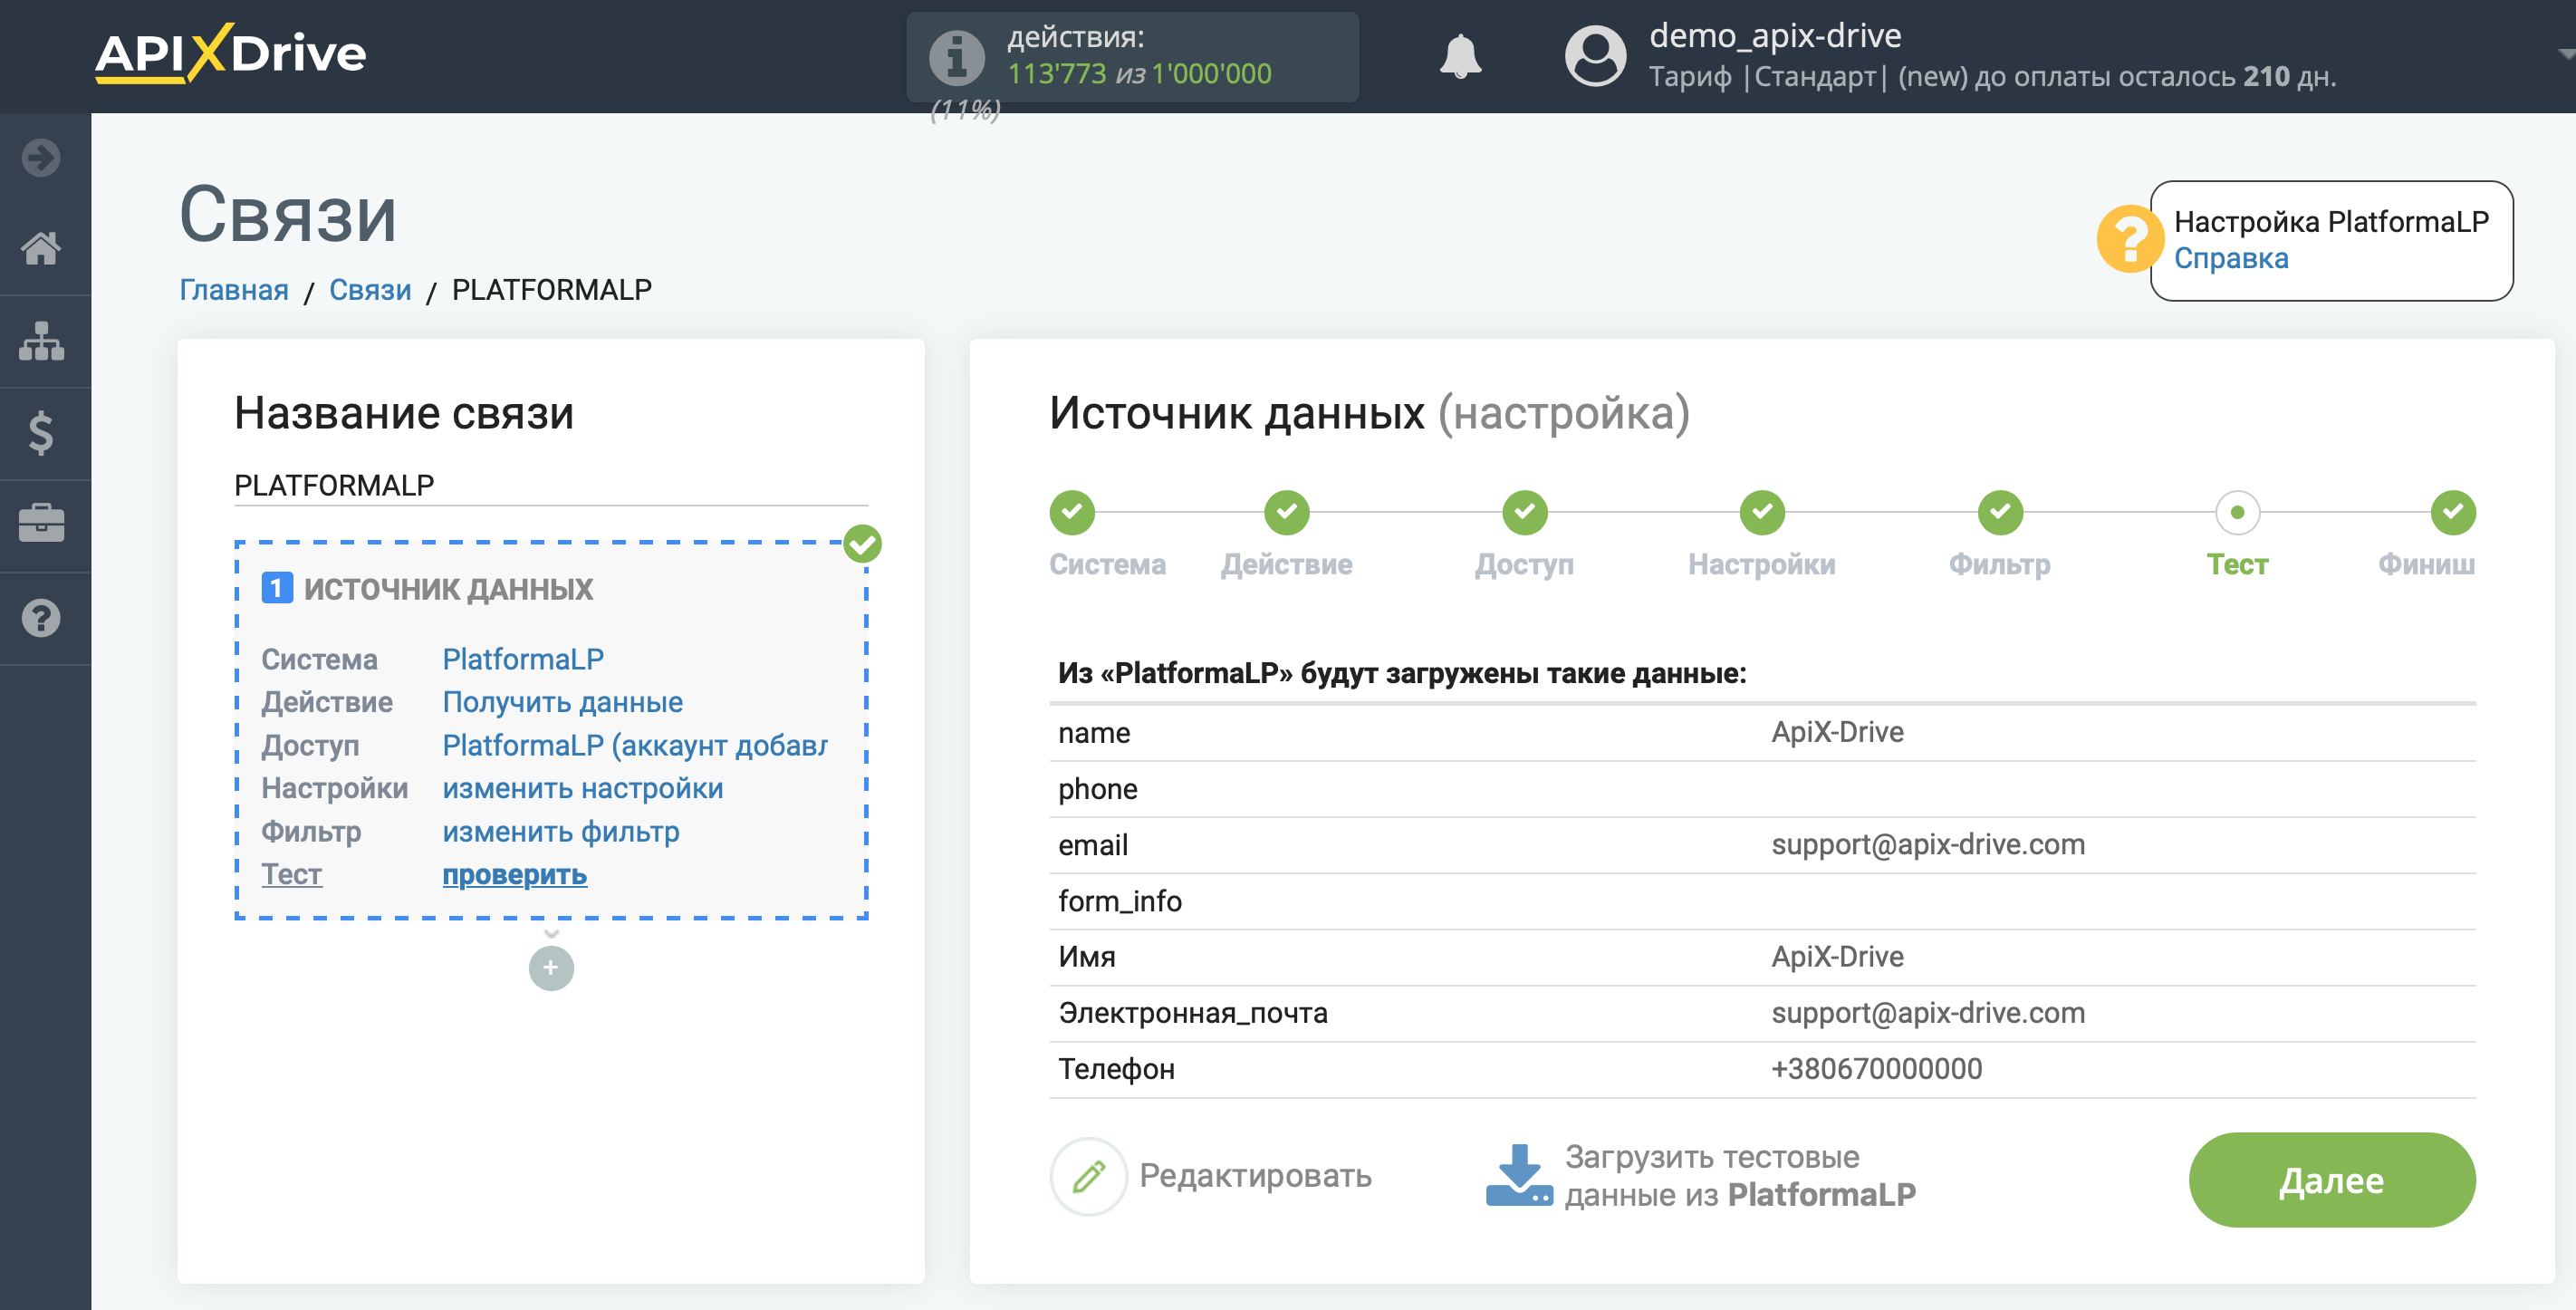Open billing dollar icon in sidebar
Screen dimensions: 2576x1310
pyautogui.click(x=41, y=432)
